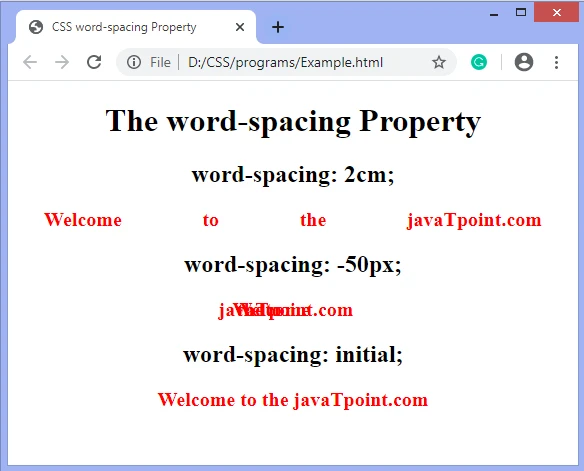The image size is (584, 471).
Task: Maximize the browser window
Action: click(x=521, y=13)
